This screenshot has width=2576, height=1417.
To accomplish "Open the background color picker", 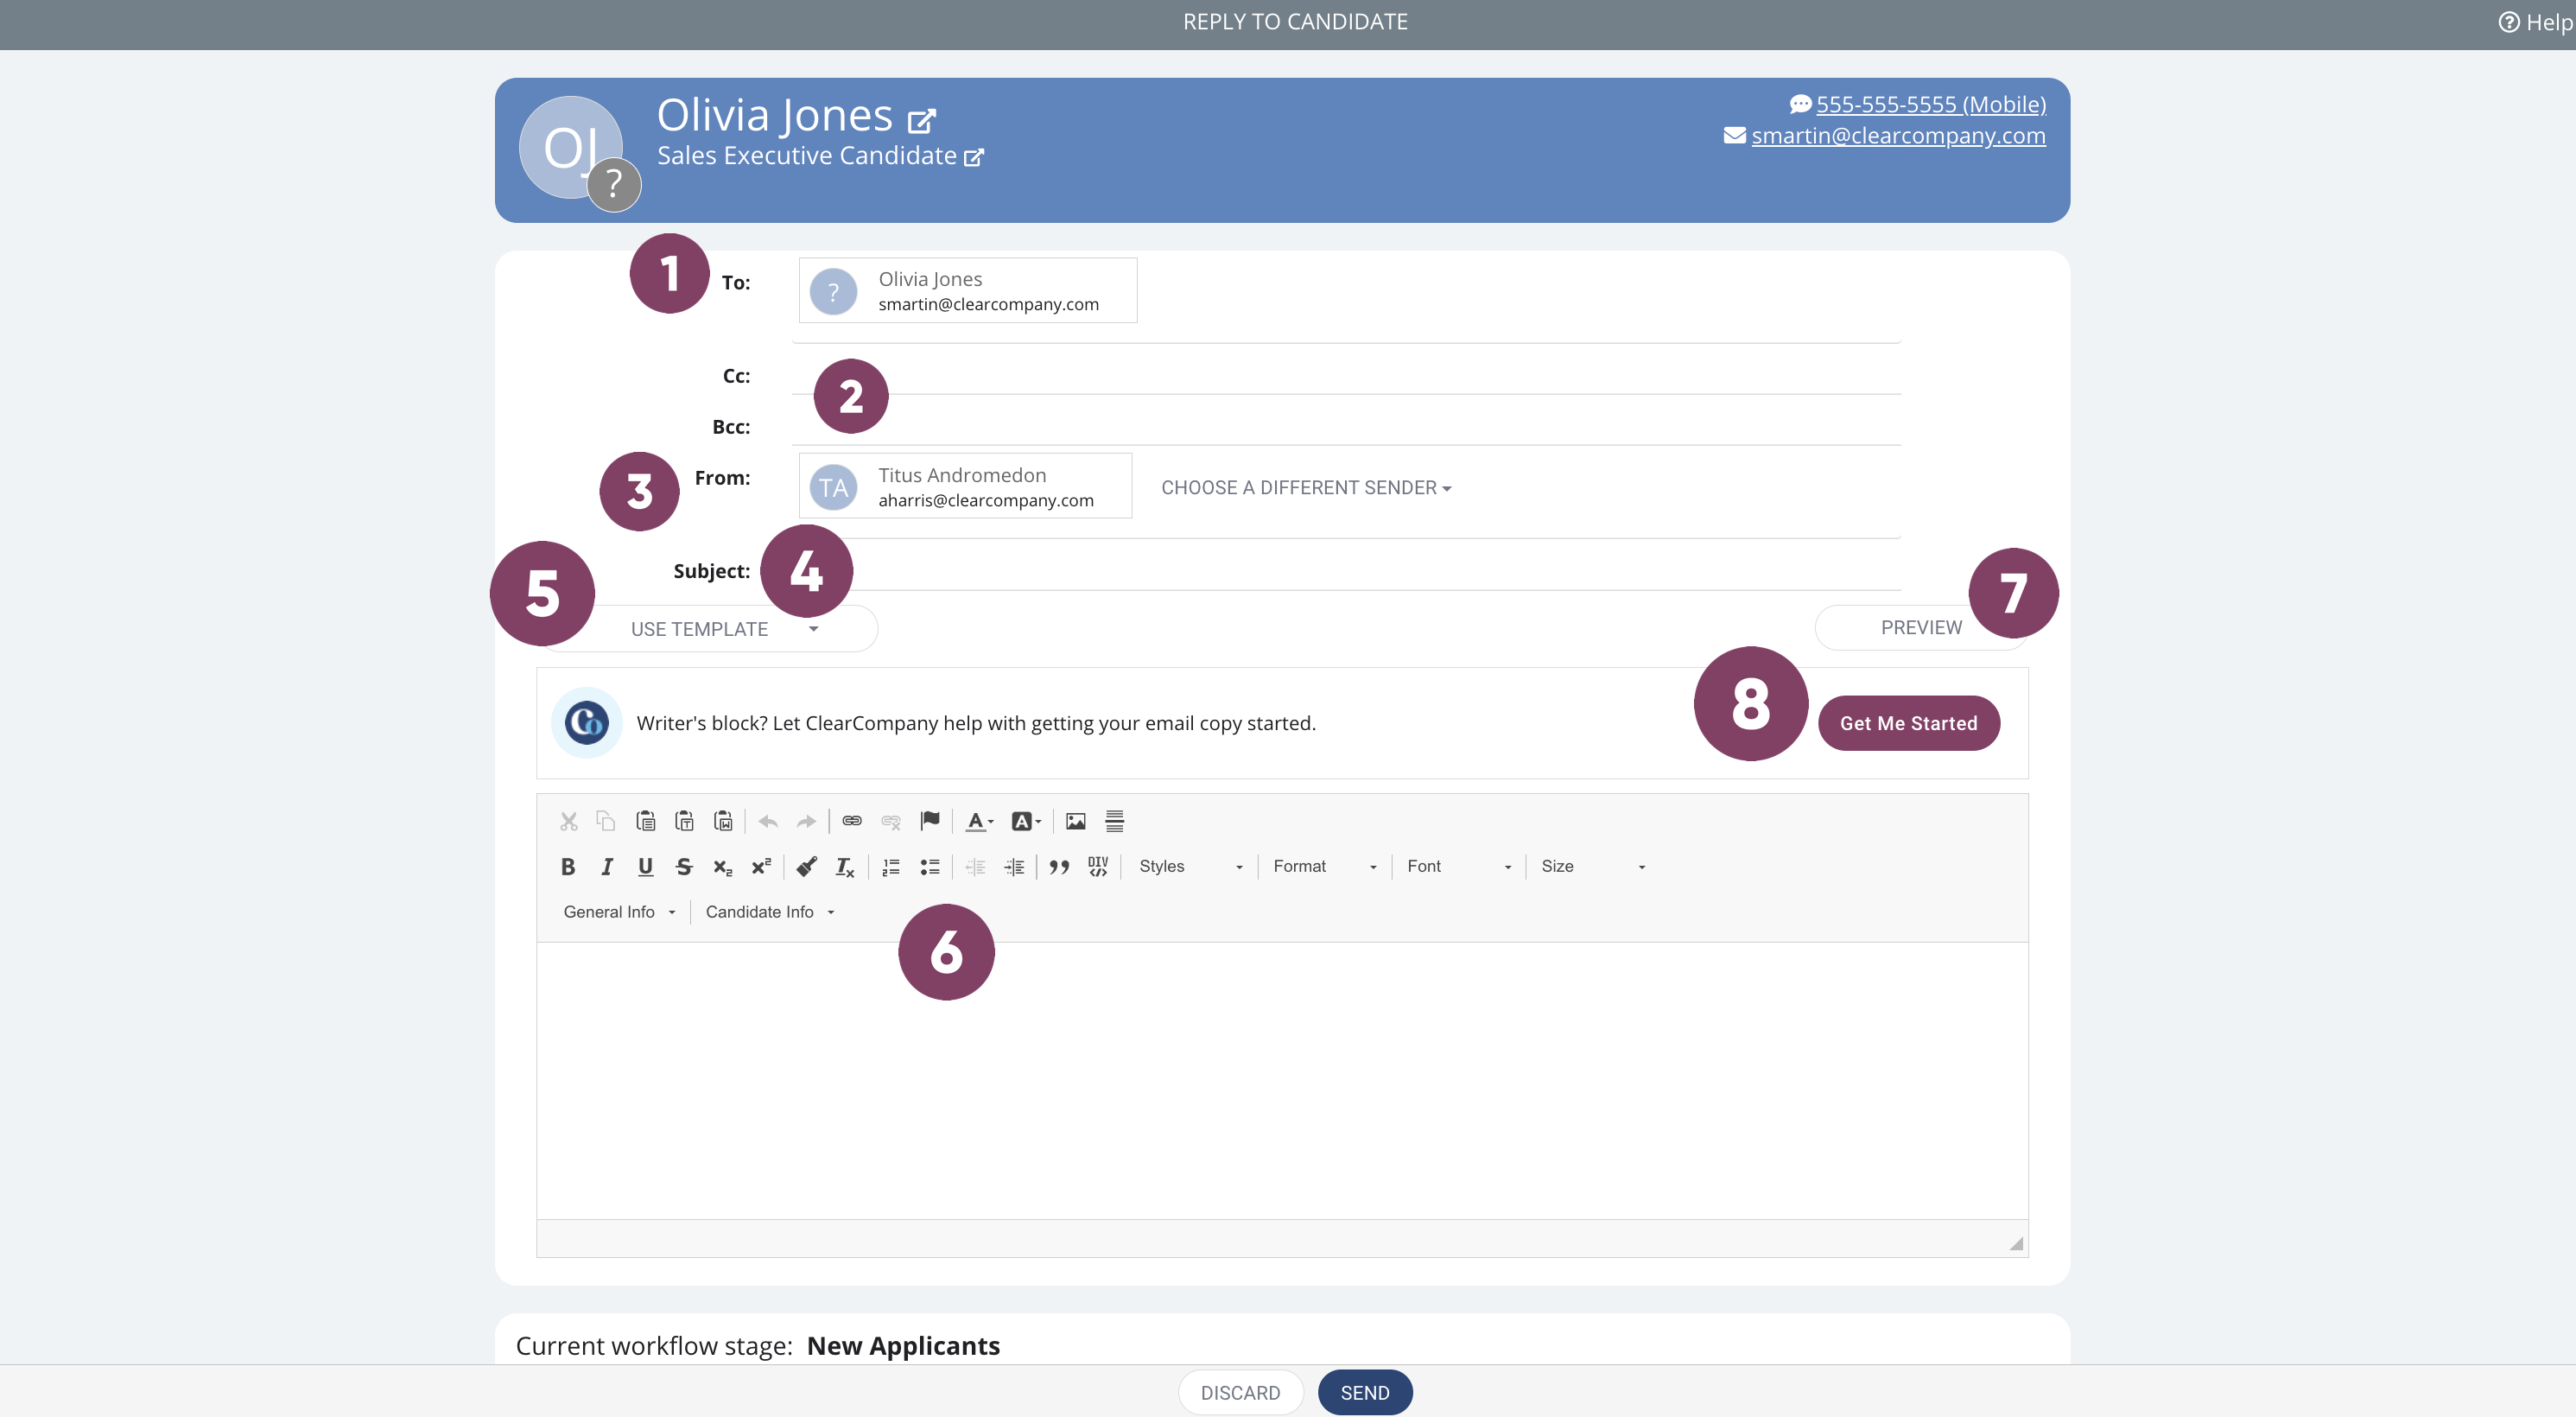I will click(1026, 821).
